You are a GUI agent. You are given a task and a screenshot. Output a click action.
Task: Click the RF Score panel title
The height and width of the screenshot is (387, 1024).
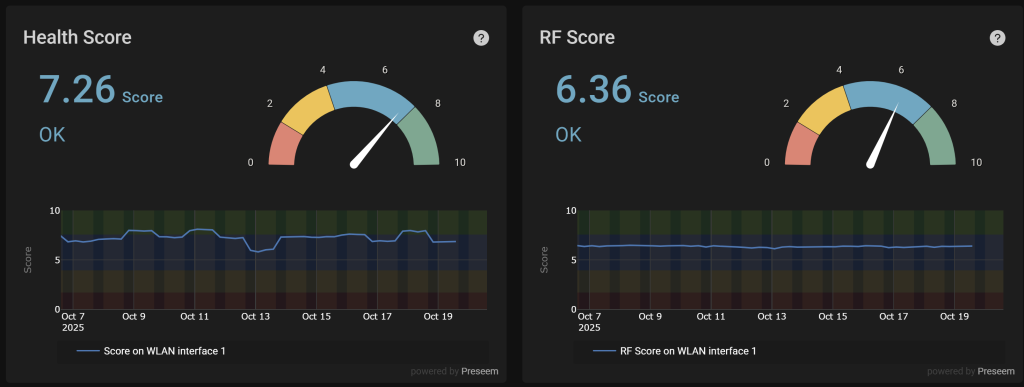577,37
